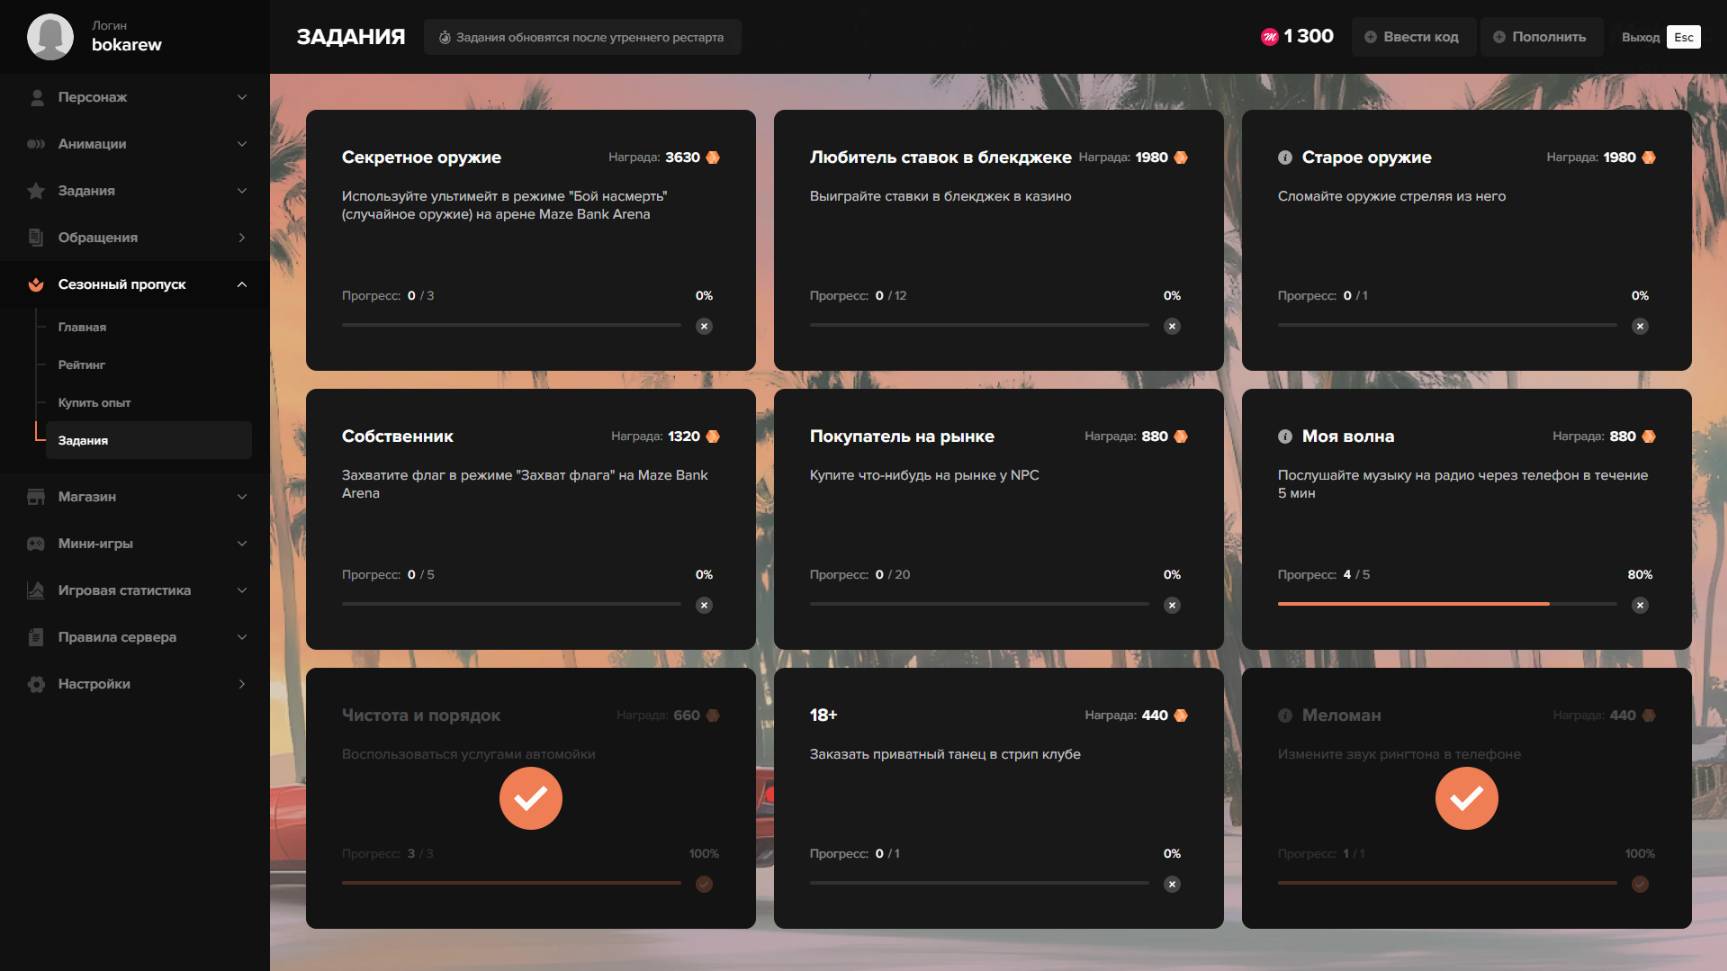The width and height of the screenshot is (1727, 971).
Task: Click the Пополнить balance button
Action: (x=1541, y=37)
